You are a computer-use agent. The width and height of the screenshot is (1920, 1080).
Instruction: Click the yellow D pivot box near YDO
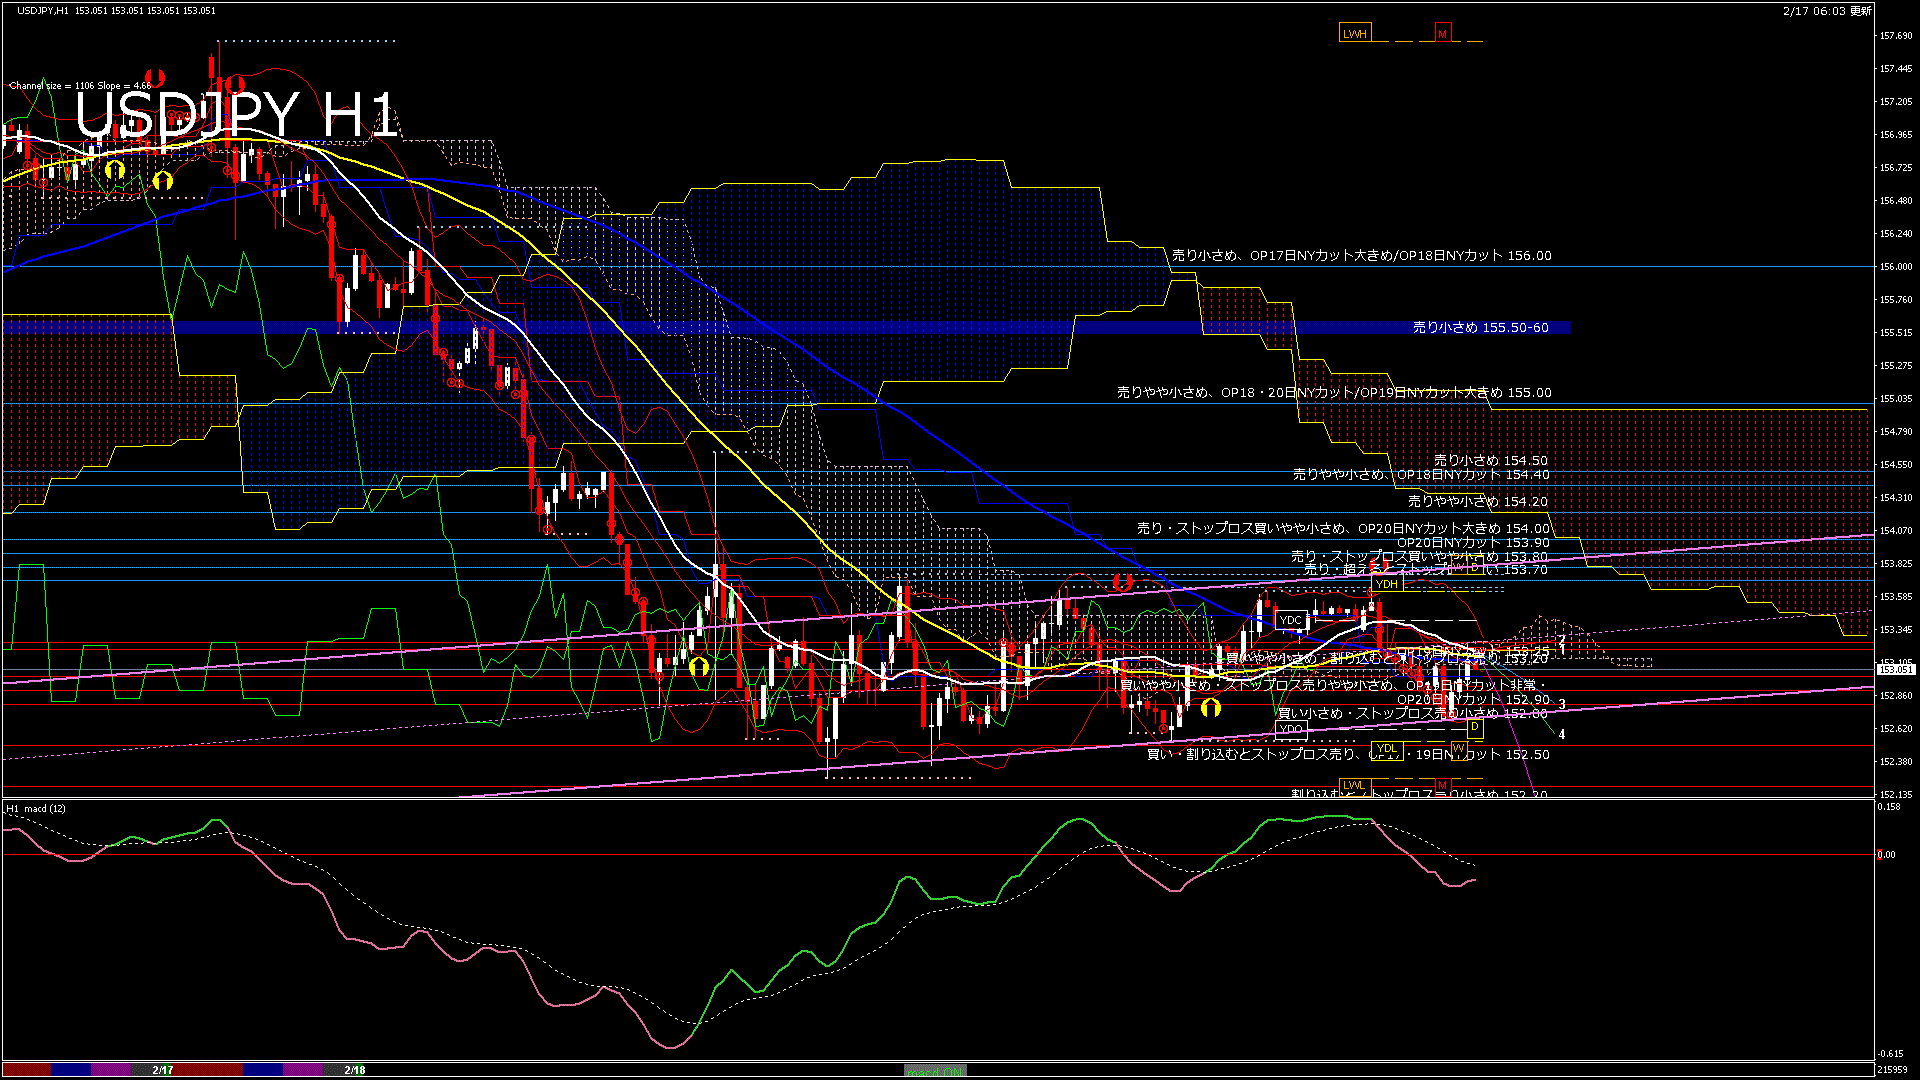point(1475,728)
